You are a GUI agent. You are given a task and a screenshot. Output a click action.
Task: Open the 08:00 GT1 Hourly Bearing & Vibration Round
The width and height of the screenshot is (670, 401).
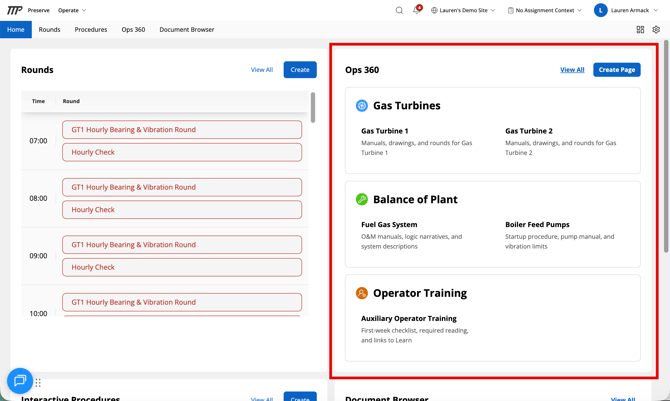point(182,187)
